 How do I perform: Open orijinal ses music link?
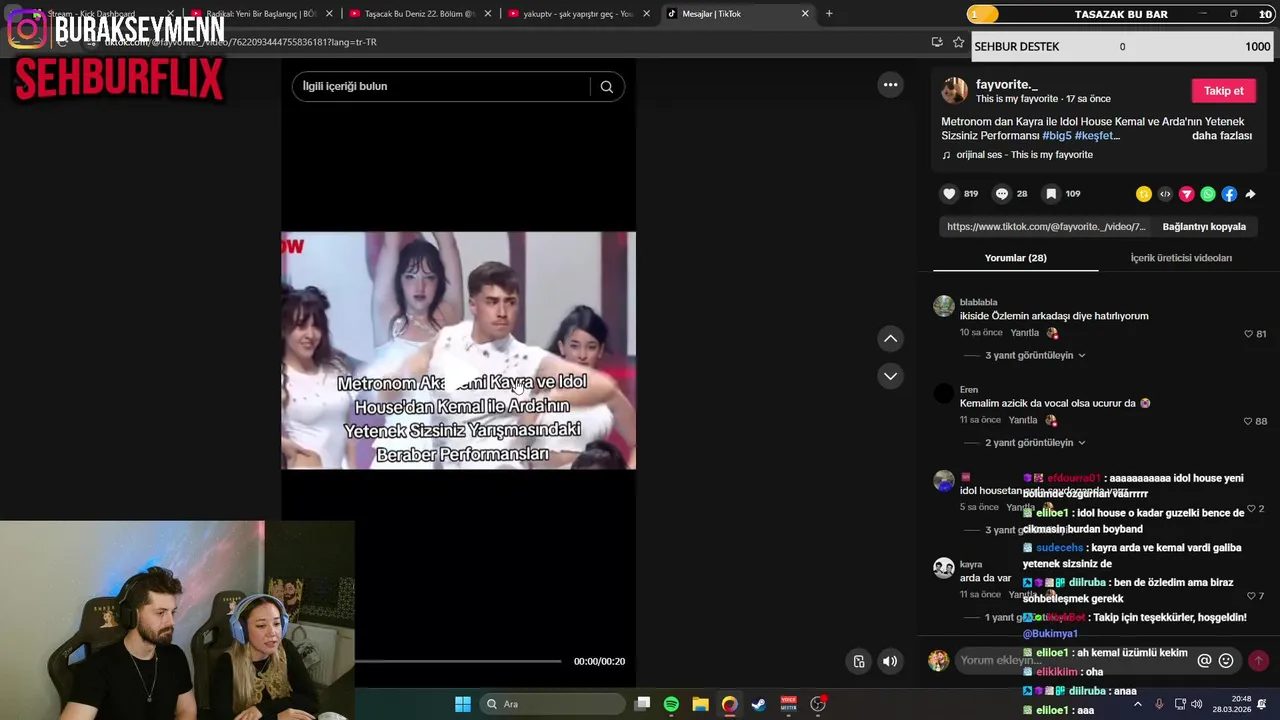[x=1024, y=155]
